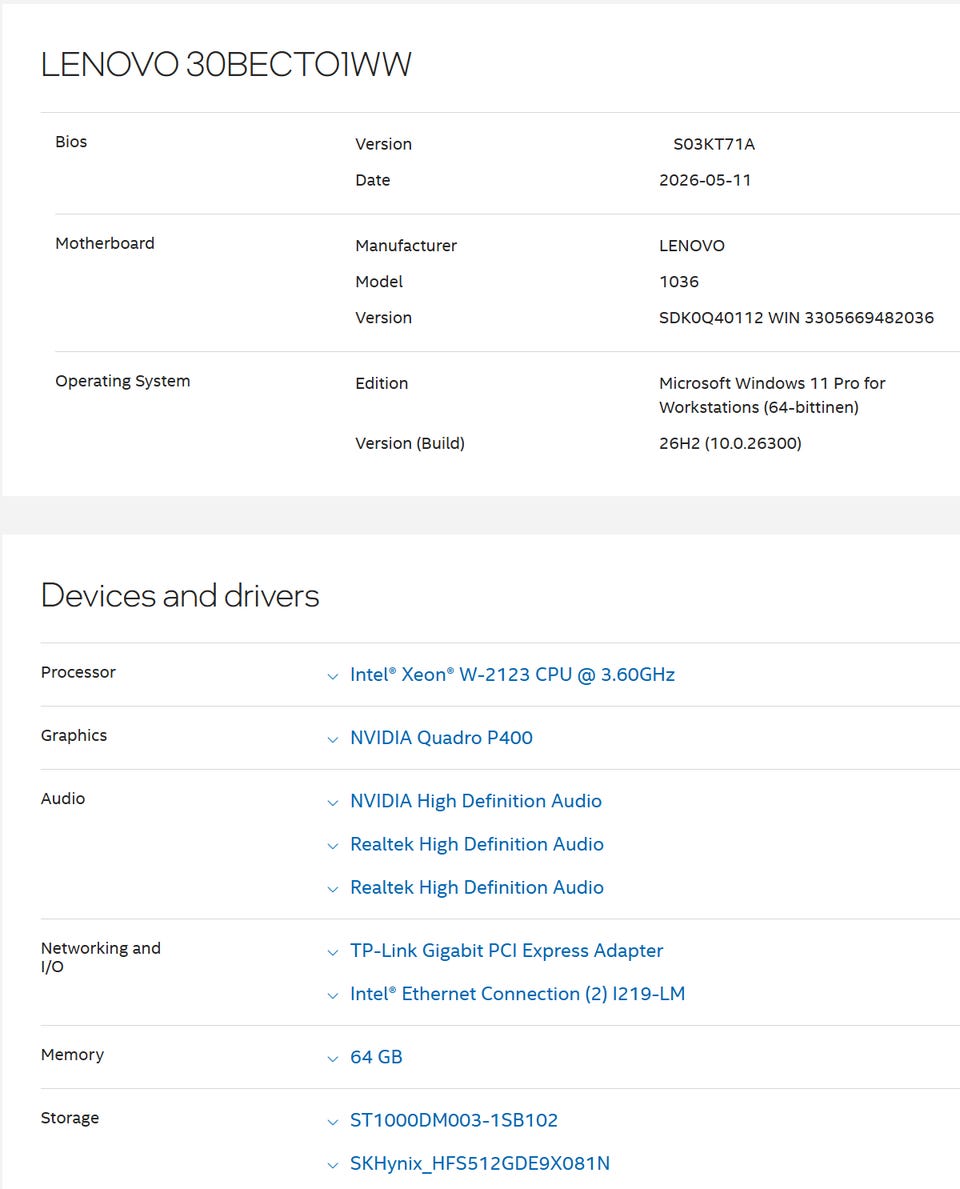
Task: Click the Bios section label
Action: [71, 142]
